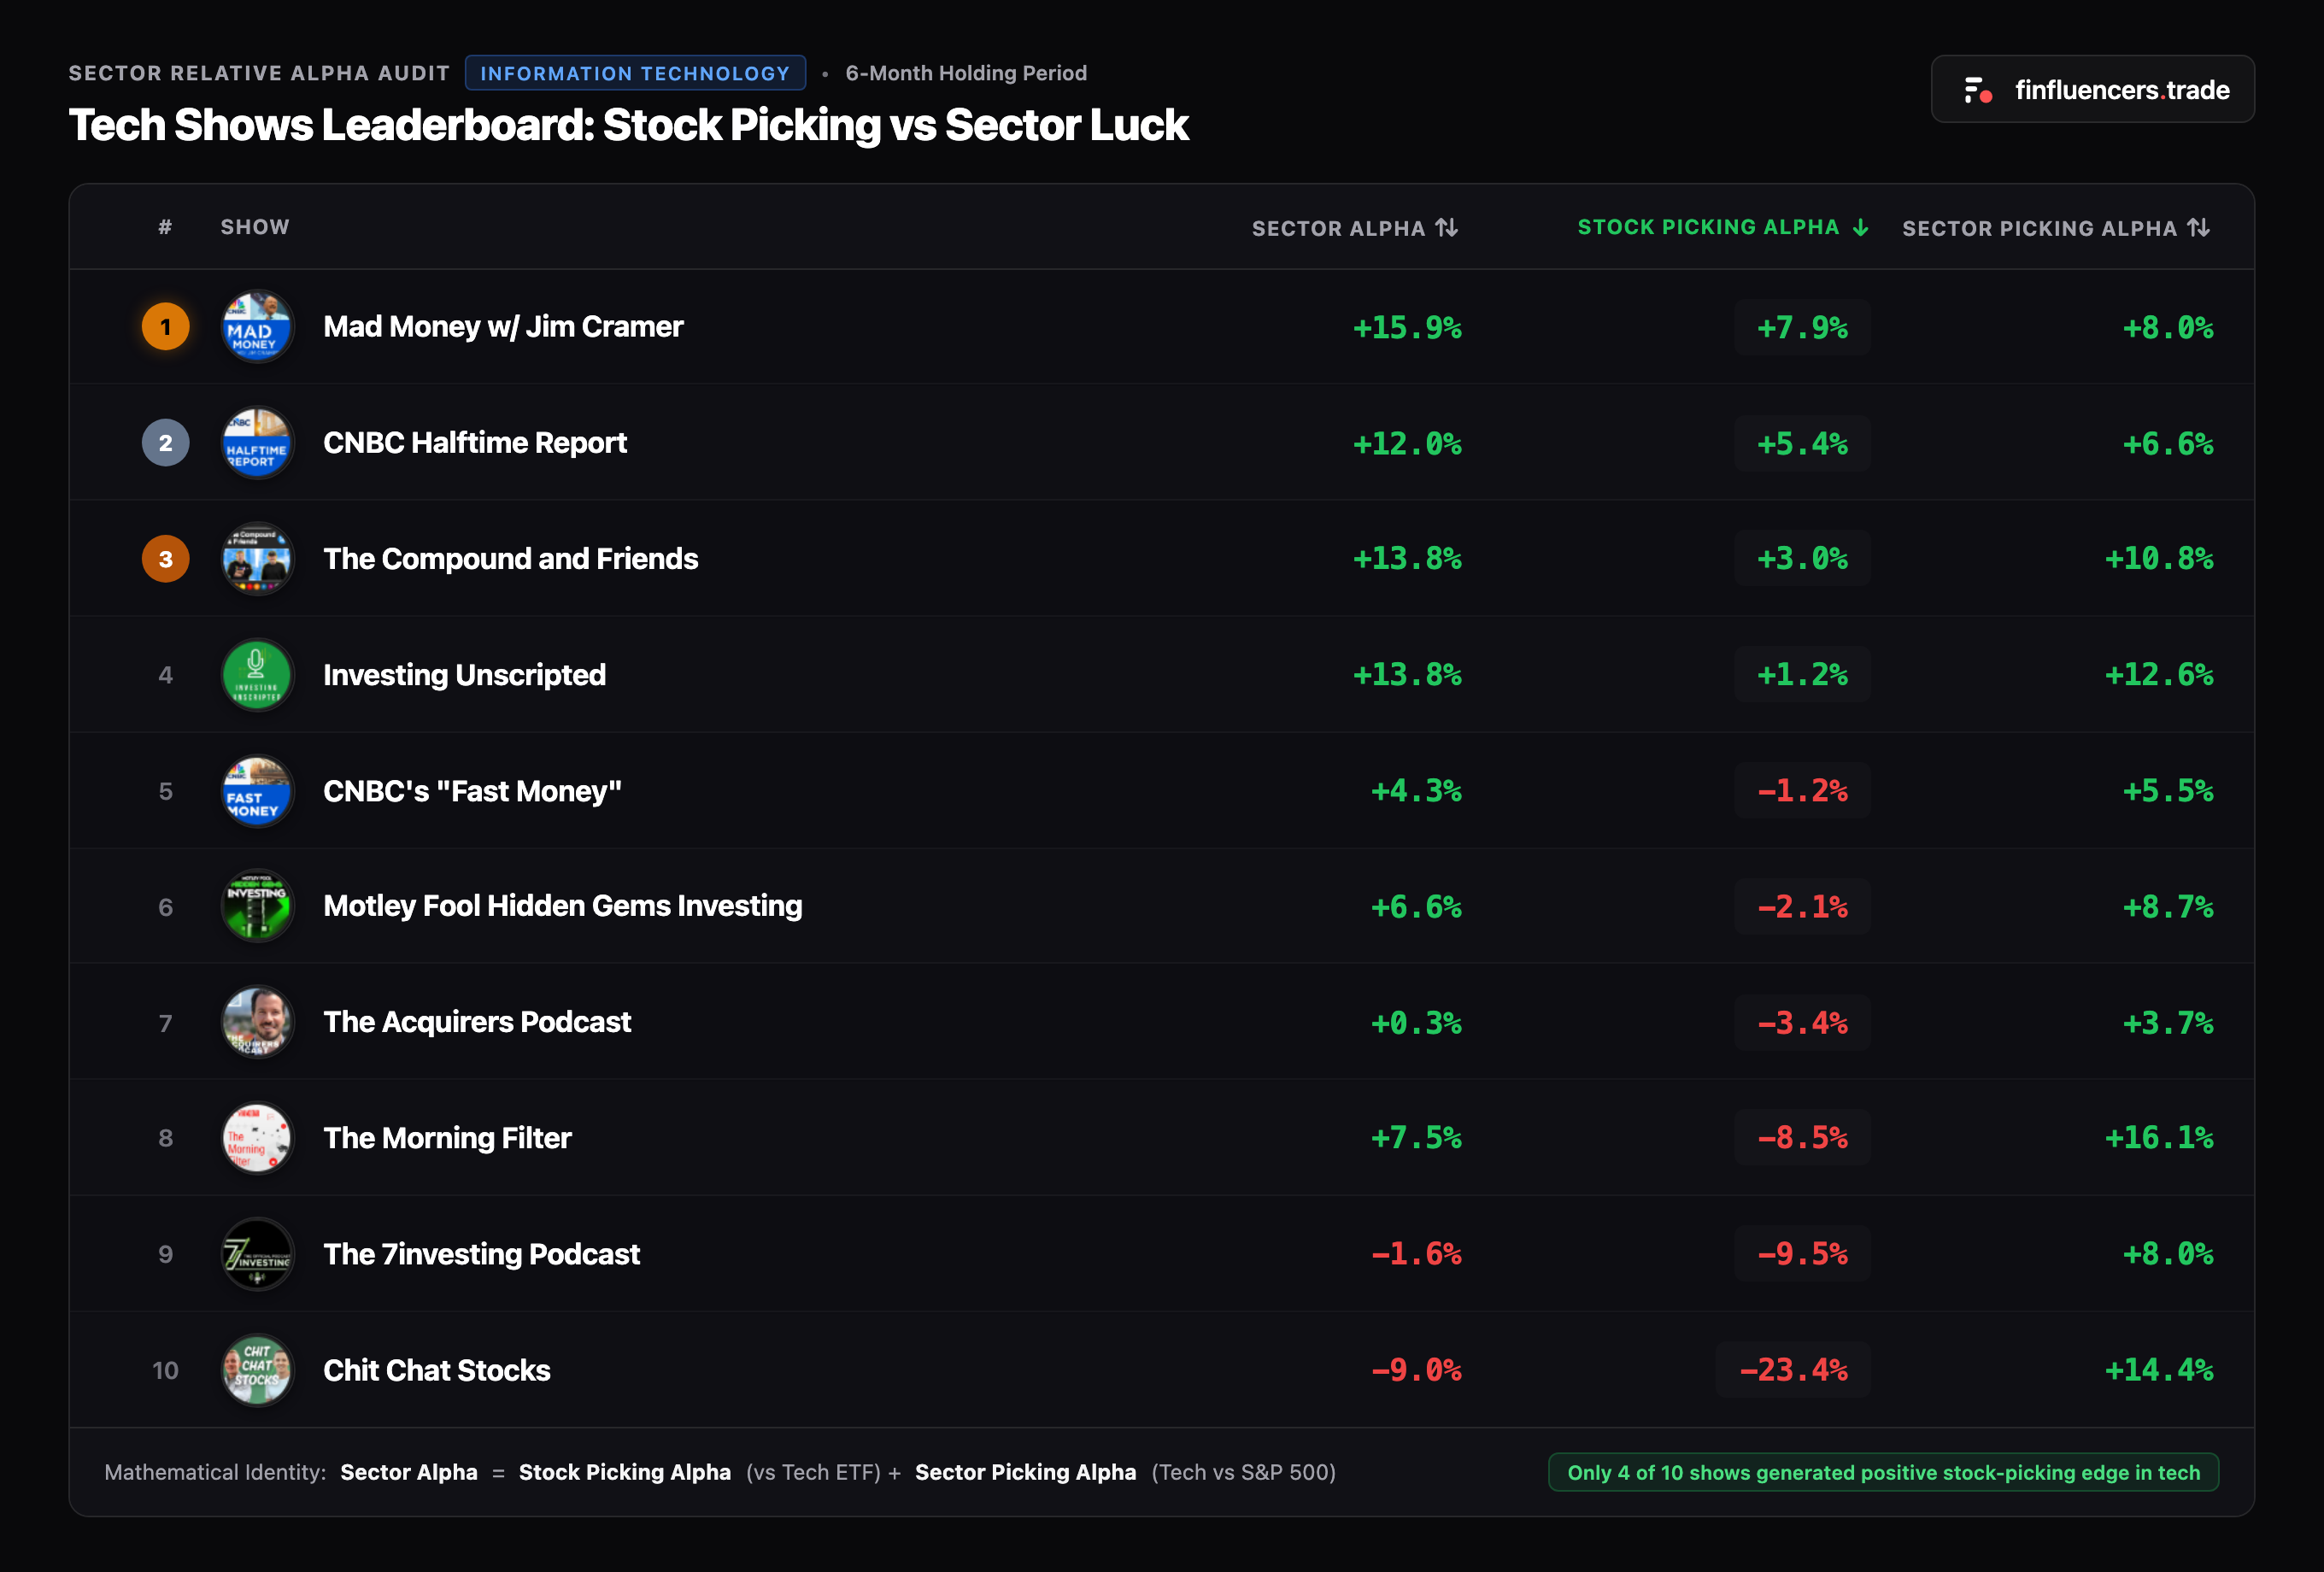Click the +7.9% stock picking alpha chip

click(x=1803, y=327)
